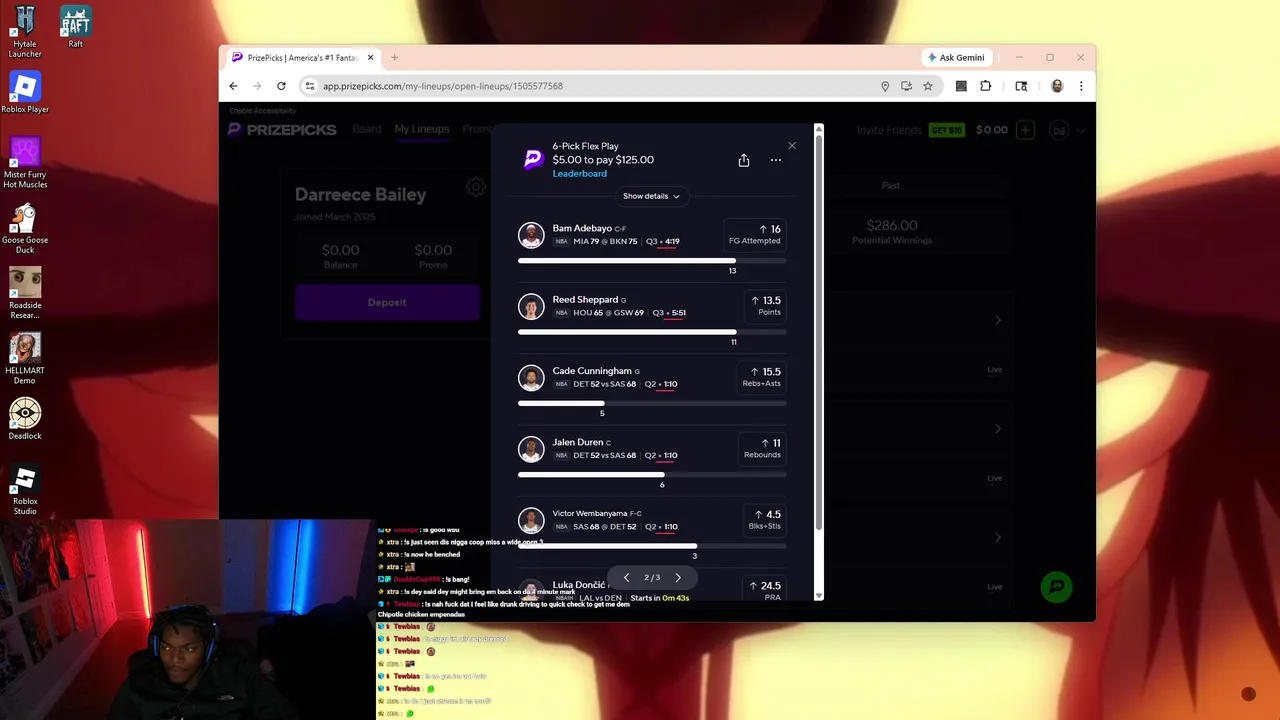
Task: Launch HELLMART Demo from the desktop
Action: pyautogui.click(x=25, y=359)
